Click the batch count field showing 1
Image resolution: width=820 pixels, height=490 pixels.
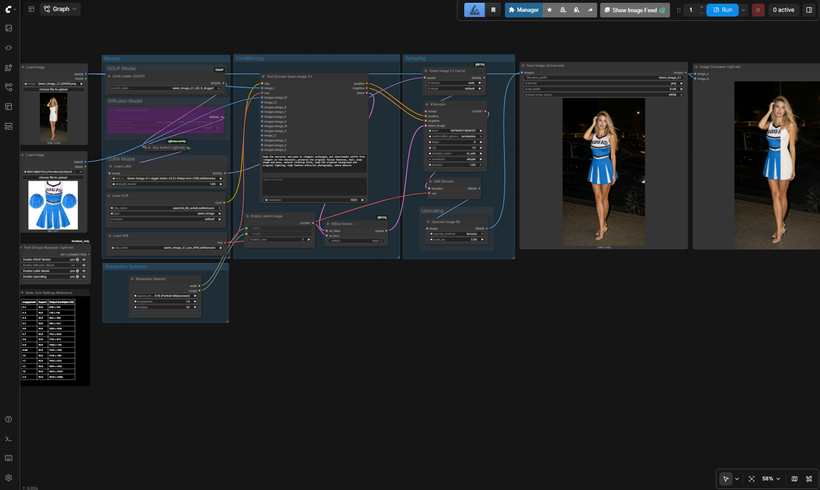(691, 10)
